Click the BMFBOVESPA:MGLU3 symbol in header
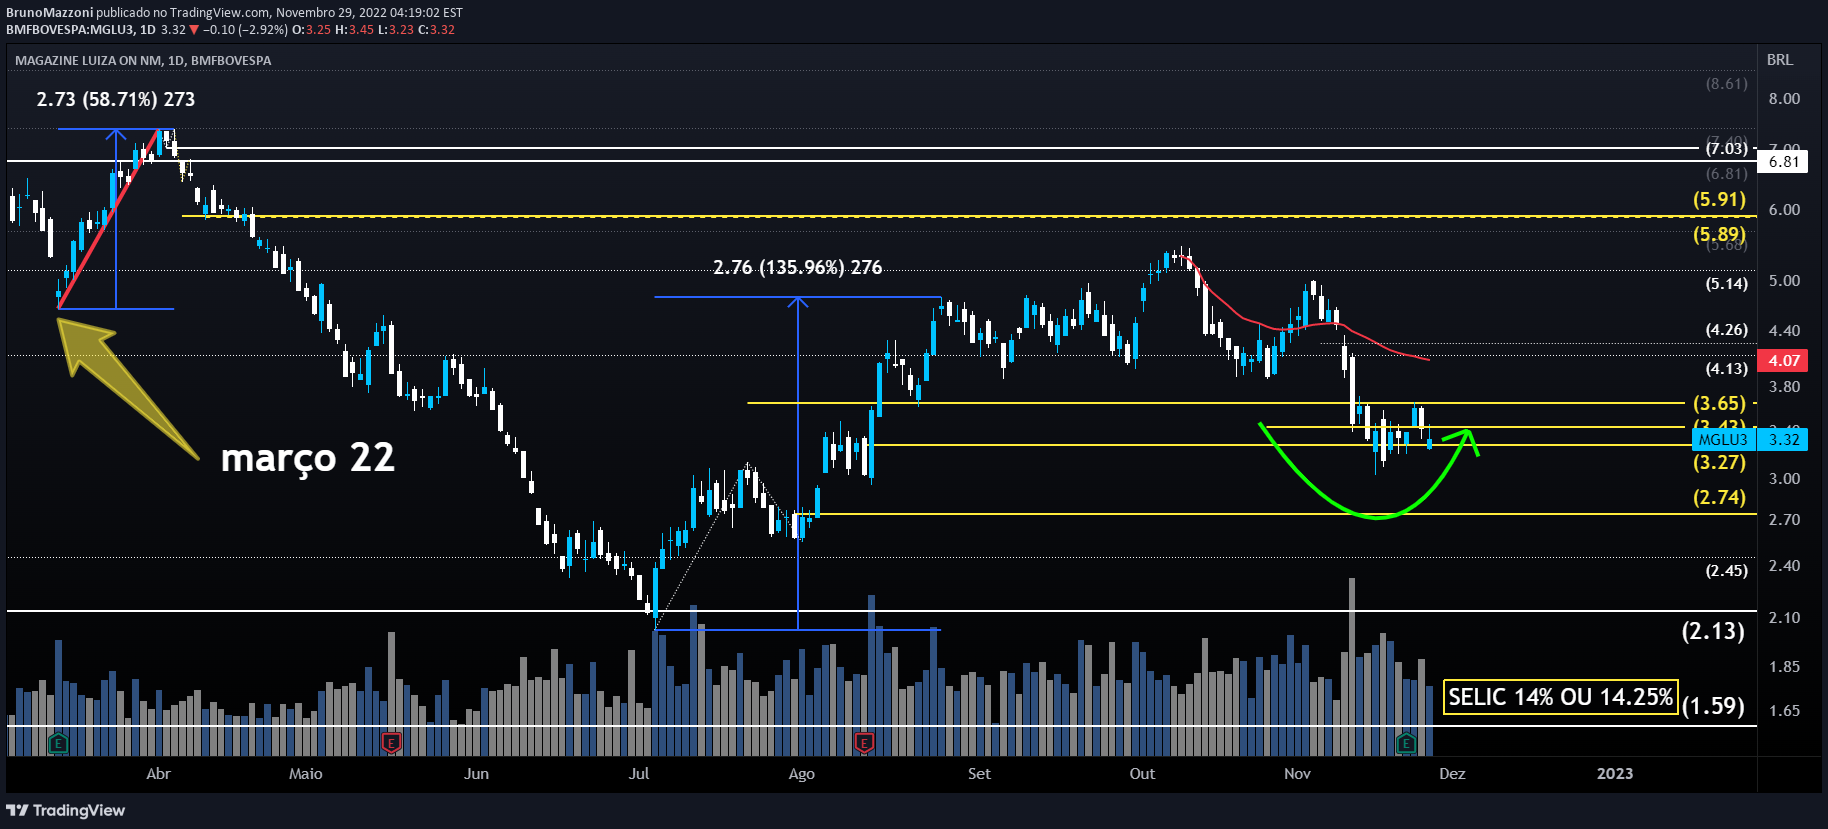This screenshot has width=1828, height=829. point(70,30)
